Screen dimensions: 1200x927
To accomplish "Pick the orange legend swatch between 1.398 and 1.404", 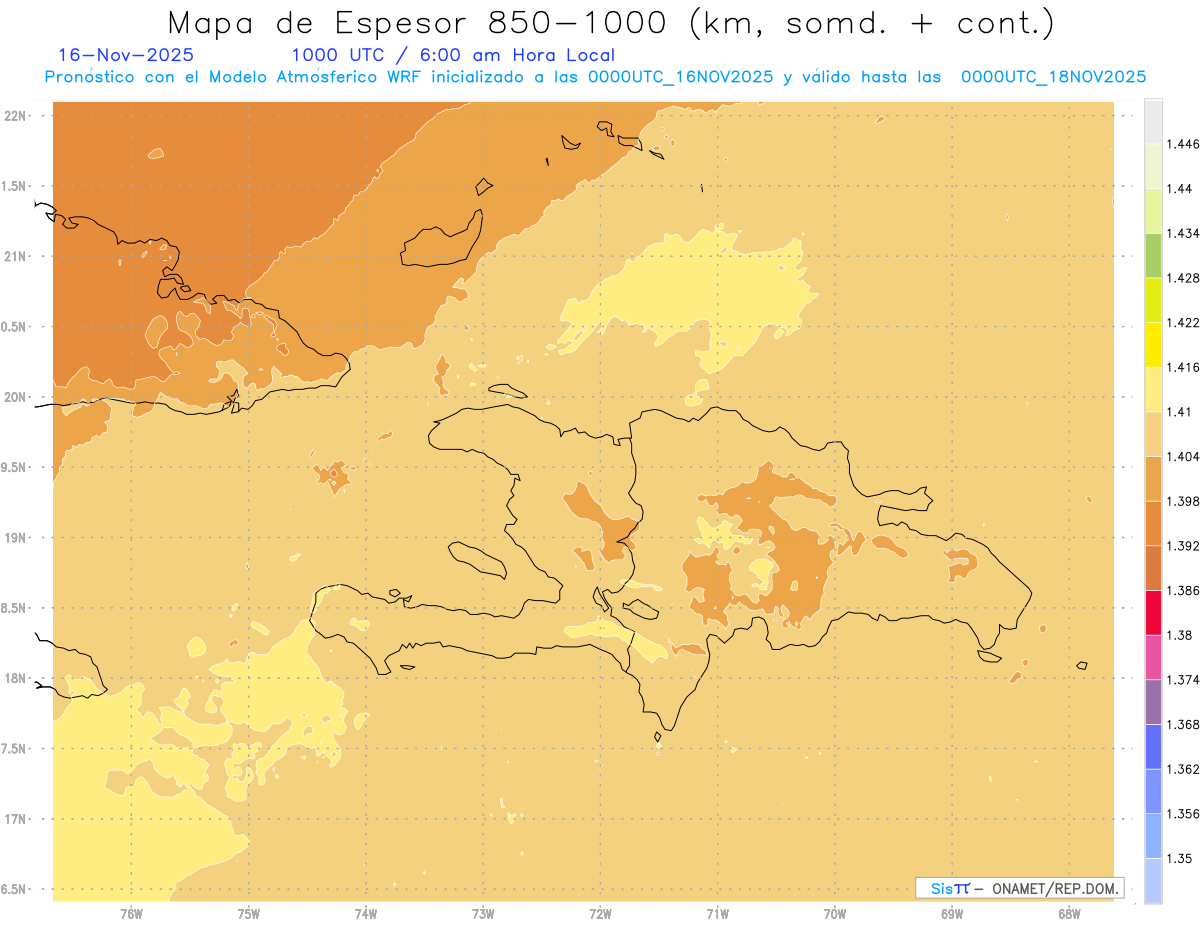I will pyautogui.click(x=1153, y=478).
